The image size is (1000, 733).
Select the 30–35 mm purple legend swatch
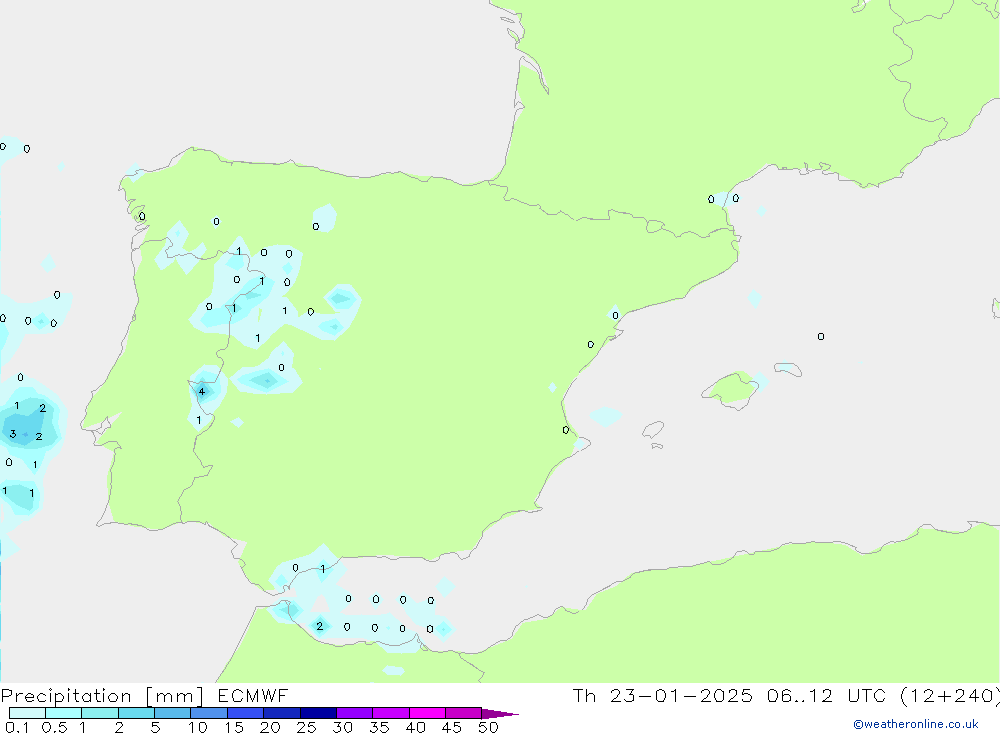(x=354, y=713)
